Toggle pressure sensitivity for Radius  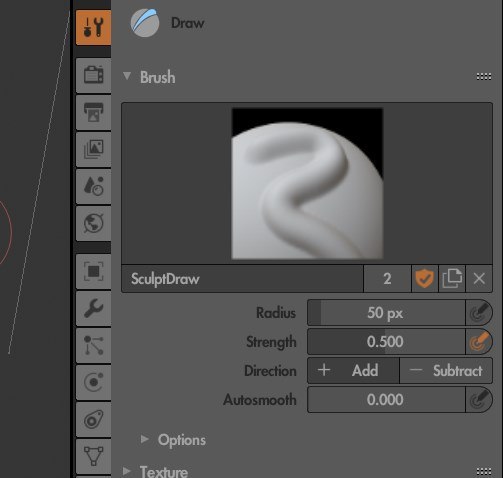pyautogui.click(x=479, y=313)
